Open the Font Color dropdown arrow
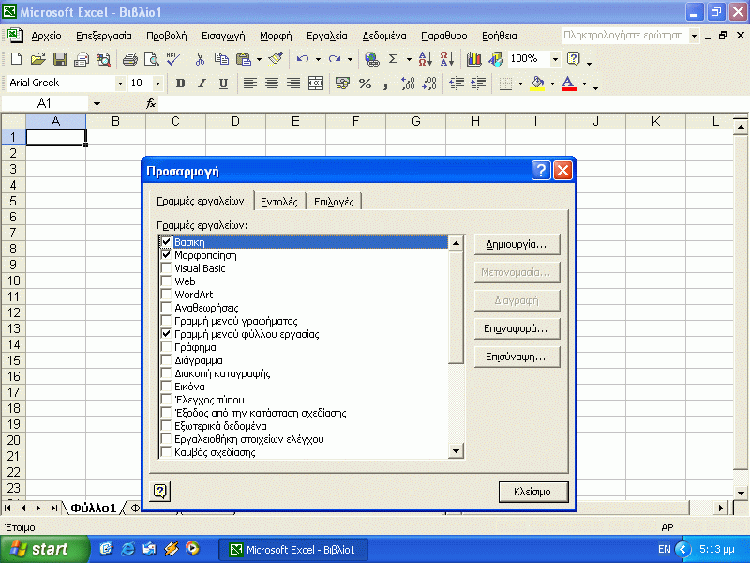750x563 pixels. click(585, 84)
